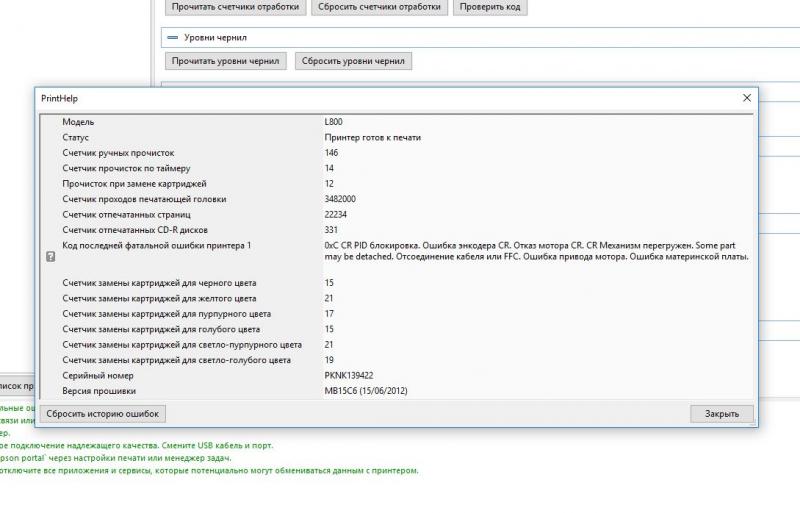Image resolution: width=800 pixels, height=513 pixels.
Task: Click green log line mentioning "настройки печати или менеджер задач"
Action: coord(116,458)
